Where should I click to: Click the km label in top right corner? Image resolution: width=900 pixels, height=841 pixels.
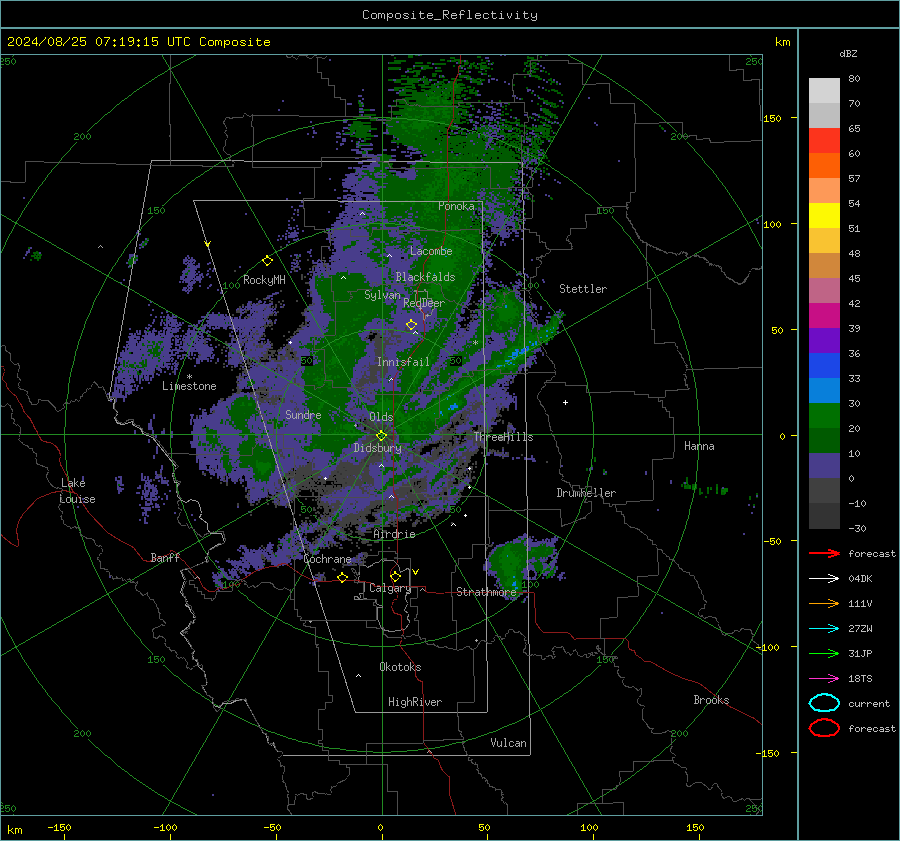coord(782,42)
